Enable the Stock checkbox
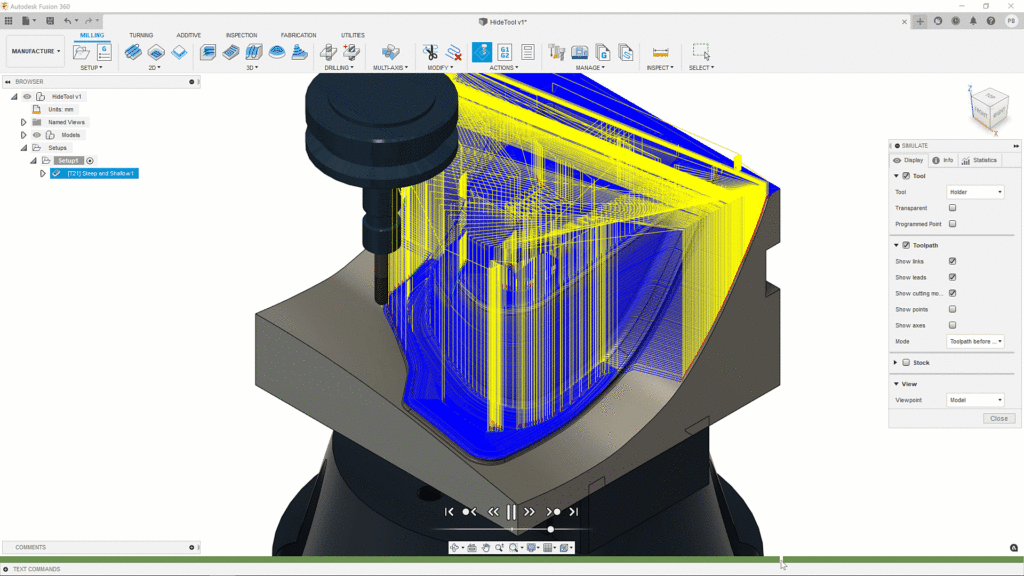Screen dimensions: 1024x576 (906, 362)
